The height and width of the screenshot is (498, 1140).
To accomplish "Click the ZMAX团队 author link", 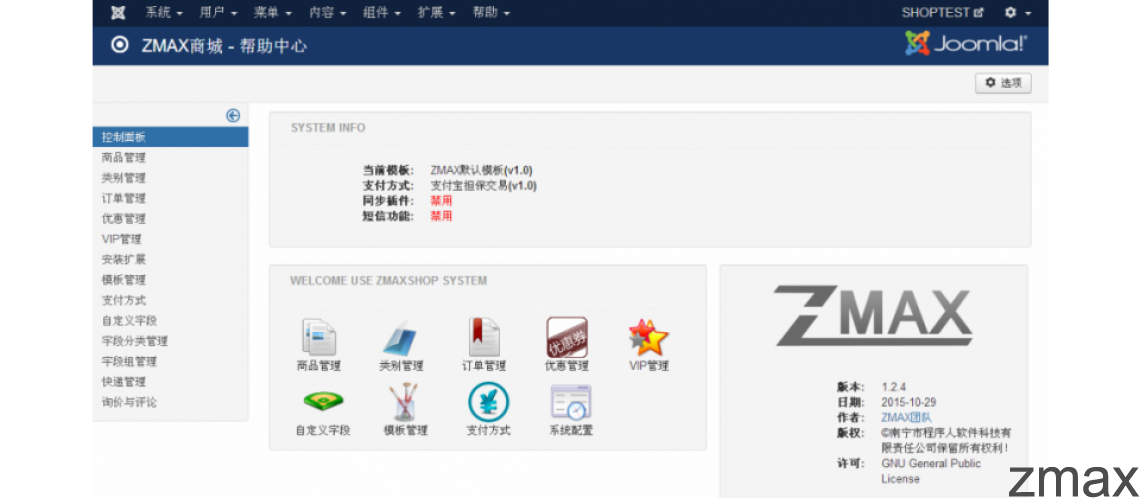I will click(x=906, y=417).
